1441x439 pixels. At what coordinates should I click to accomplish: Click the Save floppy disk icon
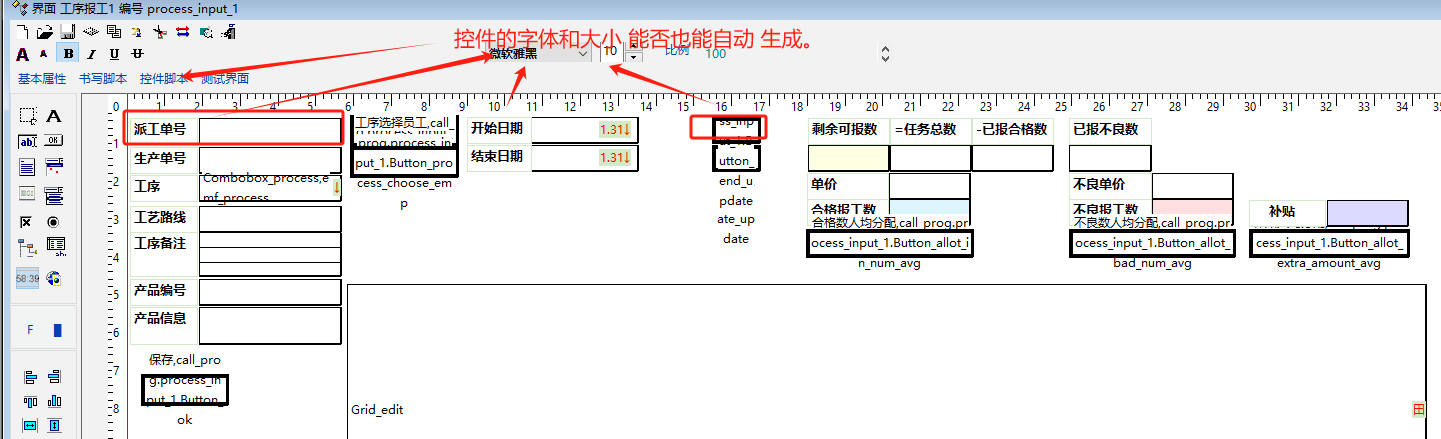(x=67, y=32)
